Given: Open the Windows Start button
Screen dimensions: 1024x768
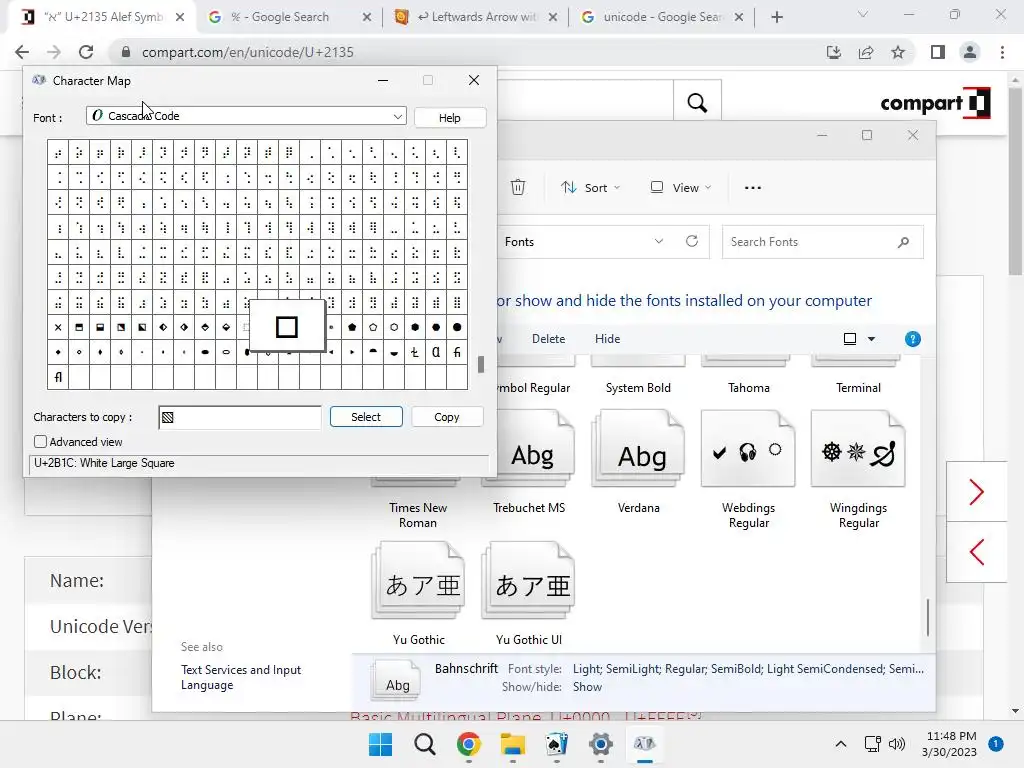Looking at the screenshot, I should pos(381,744).
